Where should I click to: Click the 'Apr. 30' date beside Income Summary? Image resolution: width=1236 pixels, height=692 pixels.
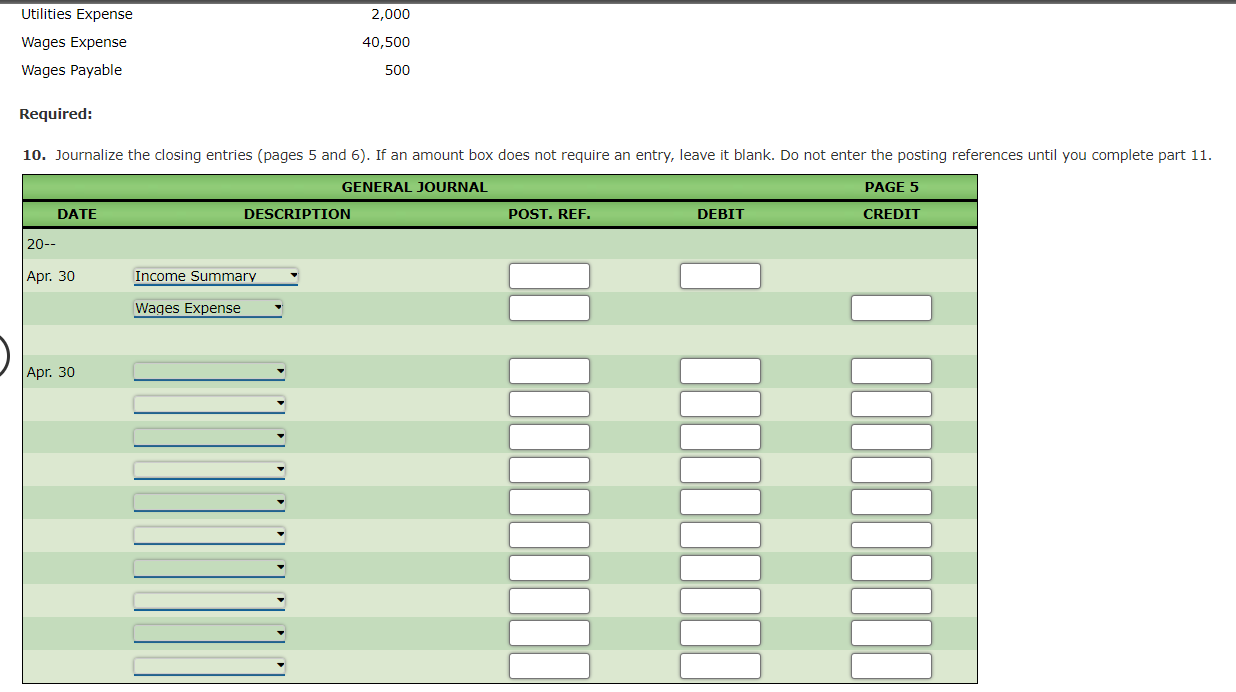point(51,276)
